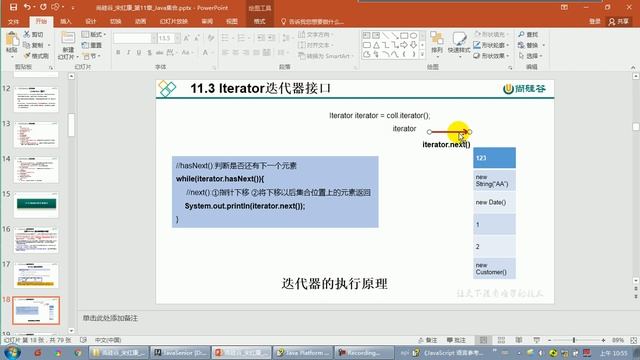Screen dimensions: 640x360
Task: Choose the text box shape in the gallery
Action: coord(367,36)
